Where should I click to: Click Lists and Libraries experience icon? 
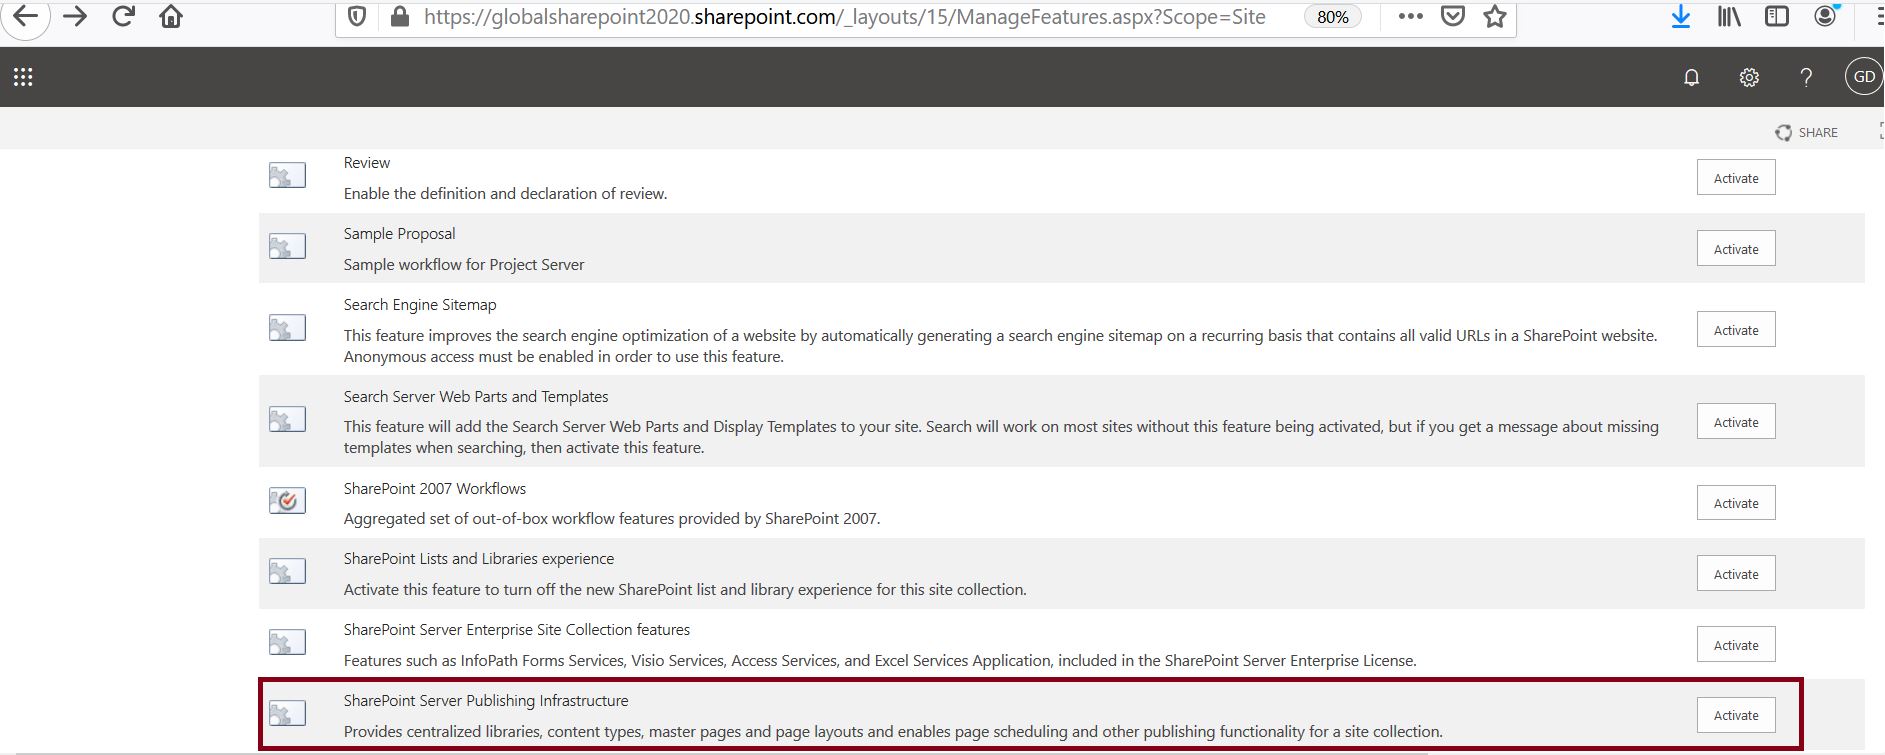click(x=287, y=572)
